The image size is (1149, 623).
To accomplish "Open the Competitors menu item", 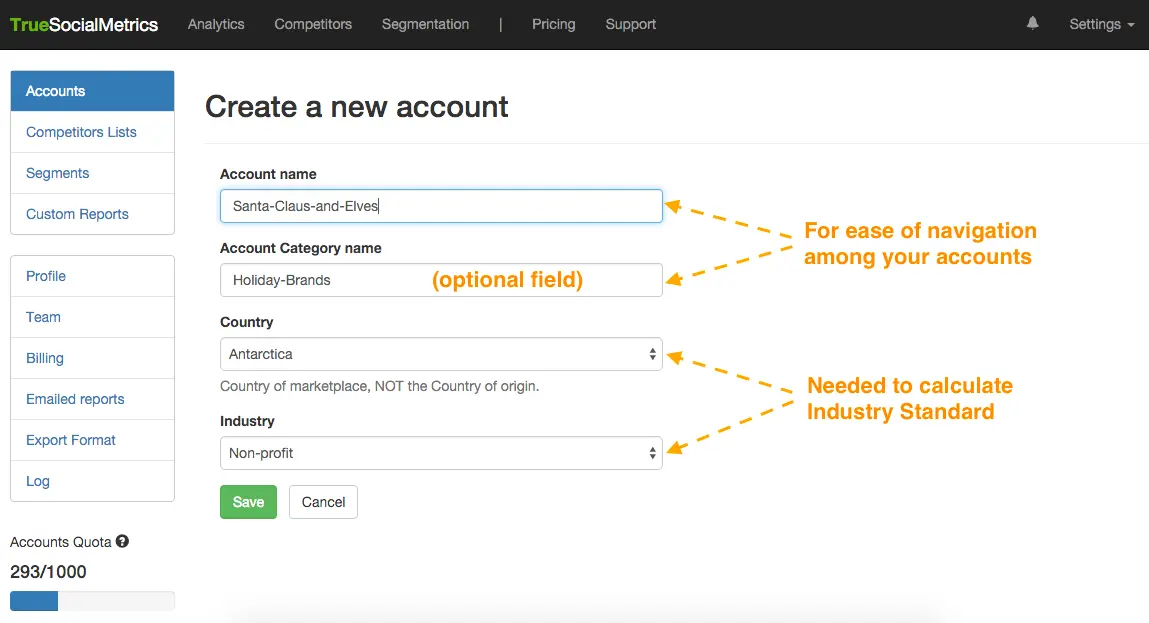I will point(313,24).
